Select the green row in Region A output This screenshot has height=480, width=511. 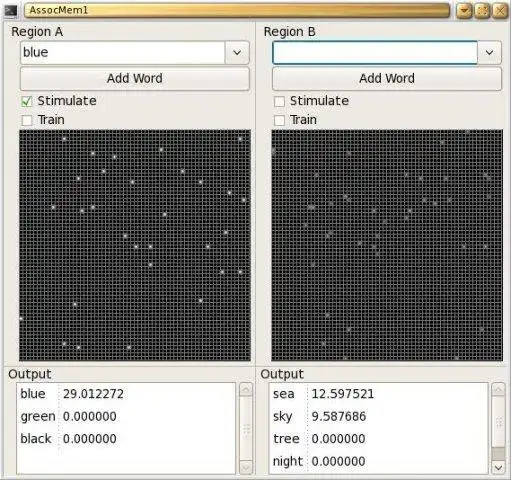pyautogui.click(x=126, y=416)
